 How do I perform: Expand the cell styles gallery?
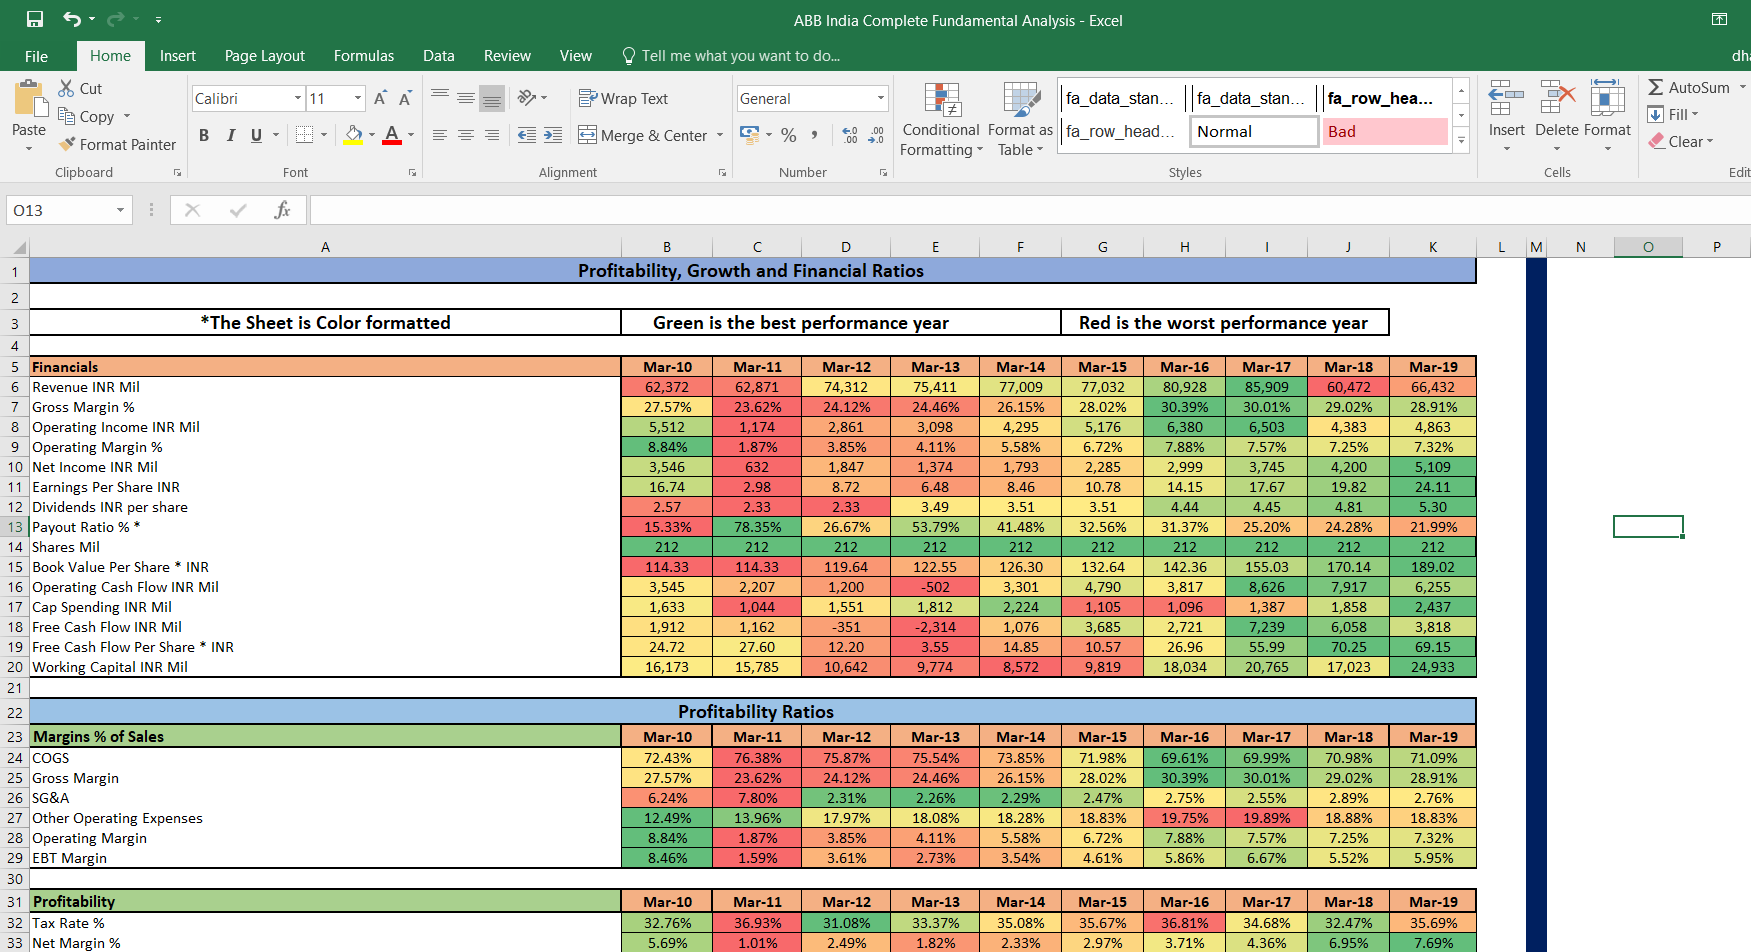click(1461, 140)
